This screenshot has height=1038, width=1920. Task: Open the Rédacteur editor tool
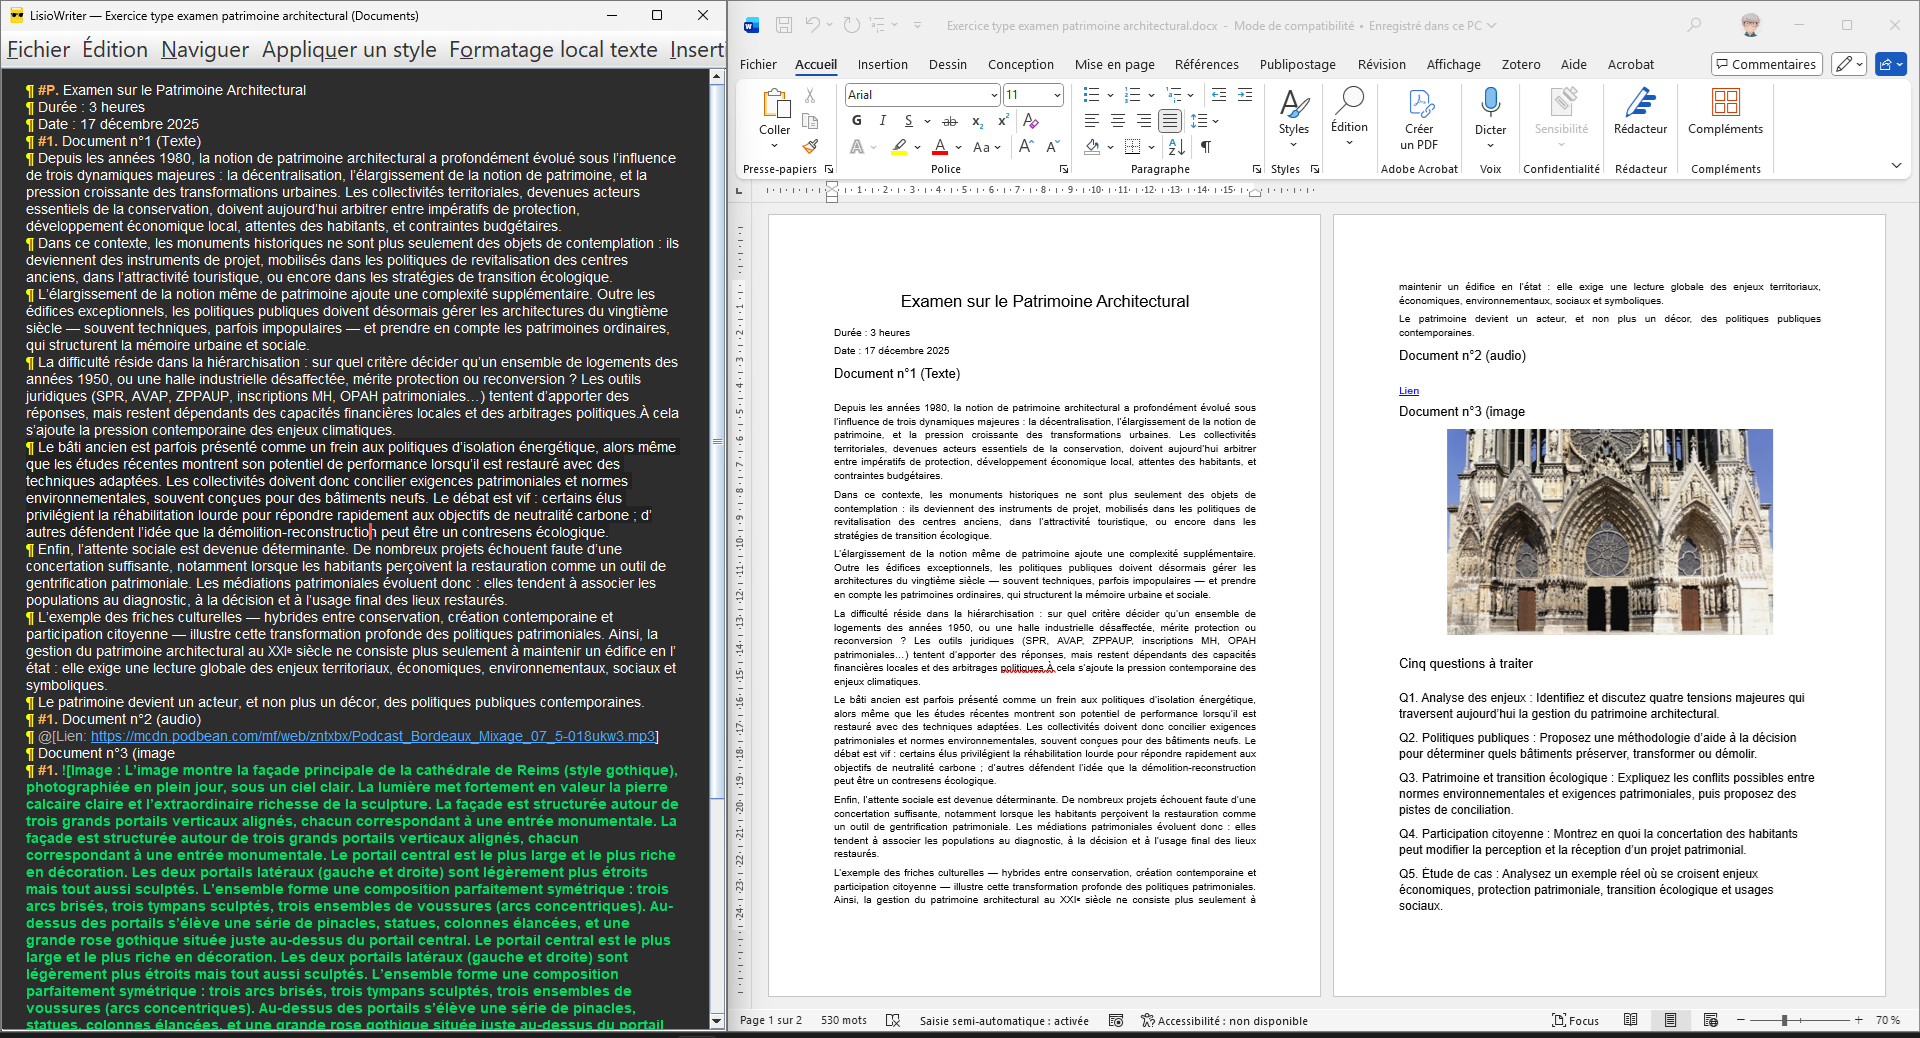[x=1640, y=112]
